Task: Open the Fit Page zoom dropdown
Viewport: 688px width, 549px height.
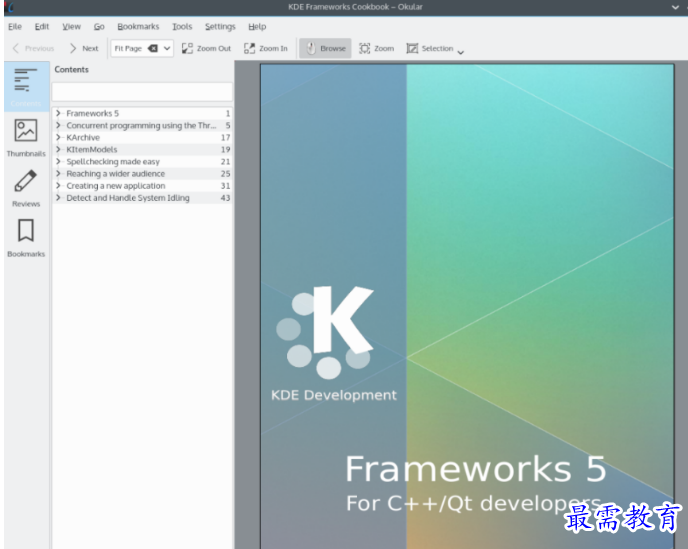Action: pyautogui.click(x=167, y=48)
